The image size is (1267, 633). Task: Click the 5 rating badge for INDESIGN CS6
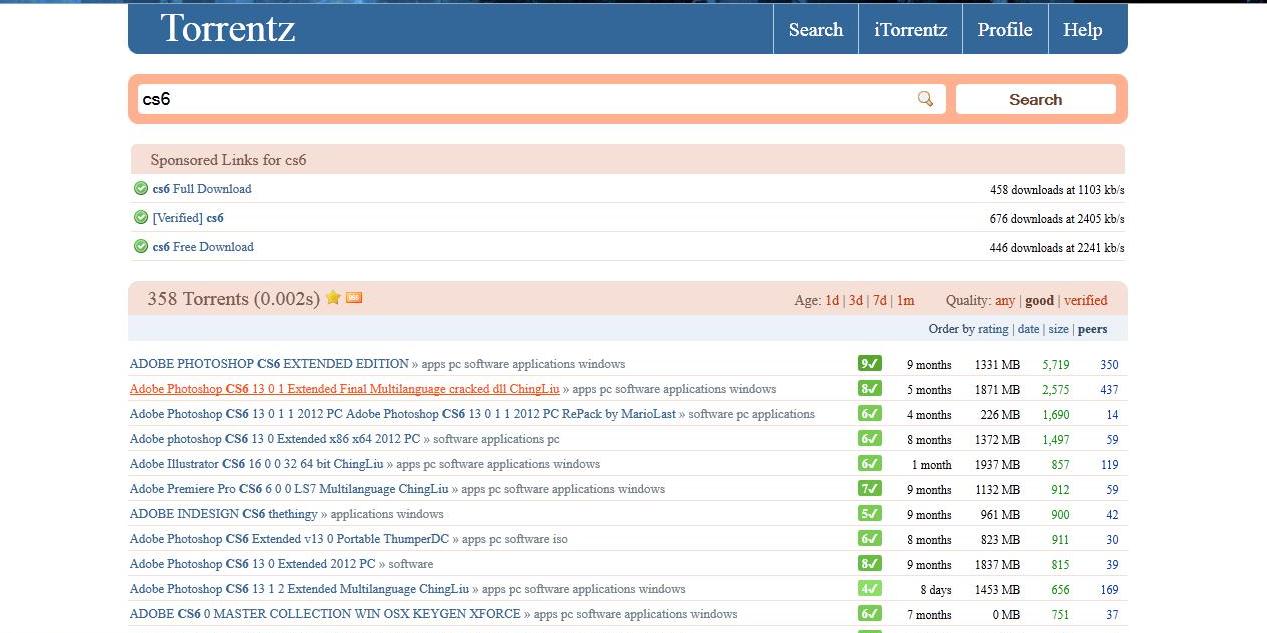[x=869, y=514]
